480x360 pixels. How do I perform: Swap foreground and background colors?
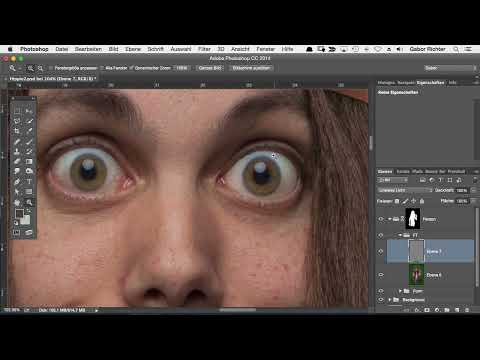click(29, 211)
